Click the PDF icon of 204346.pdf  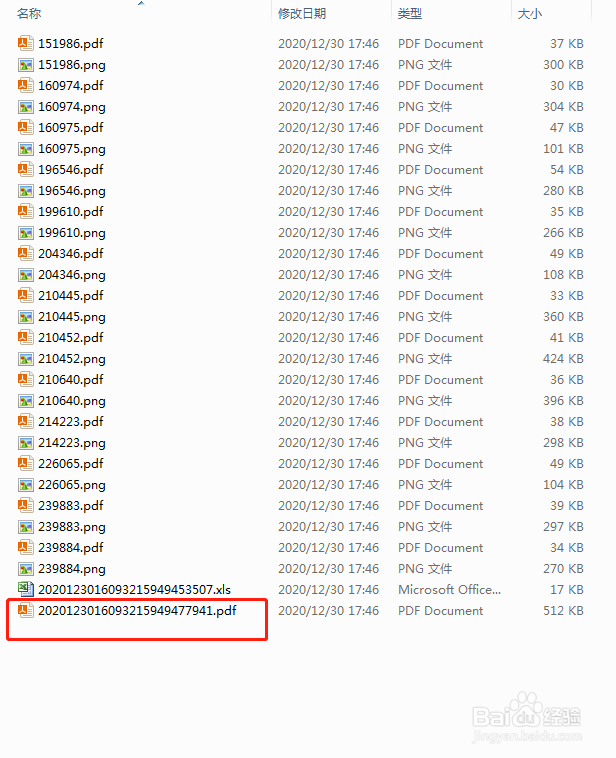(26, 254)
